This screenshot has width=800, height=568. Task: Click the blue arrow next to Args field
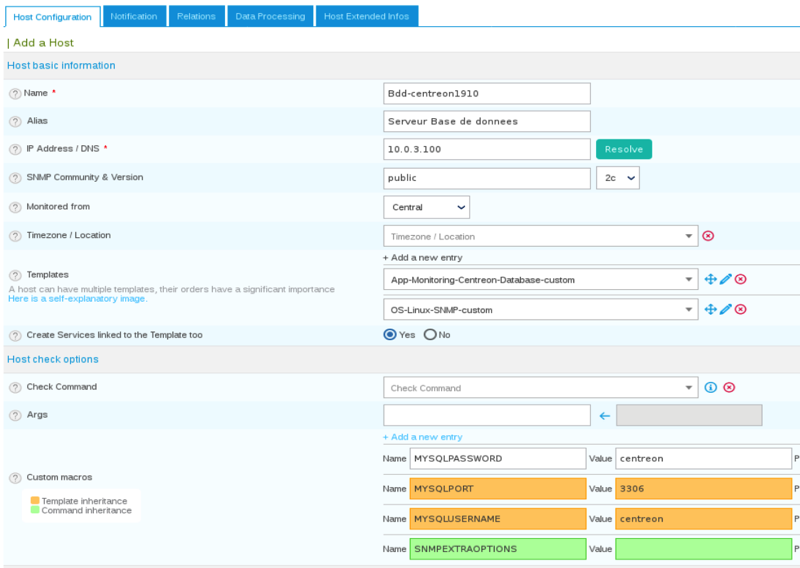click(x=604, y=416)
